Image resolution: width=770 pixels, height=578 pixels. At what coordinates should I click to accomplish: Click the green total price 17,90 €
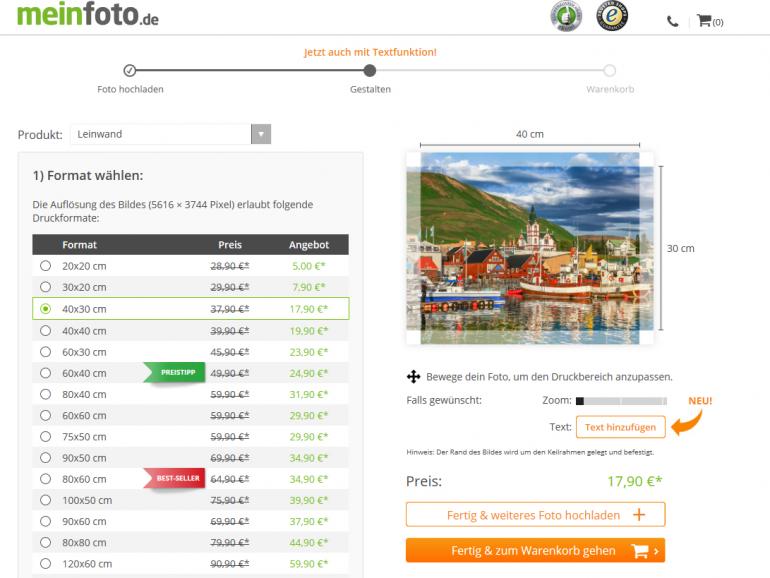click(634, 481)
